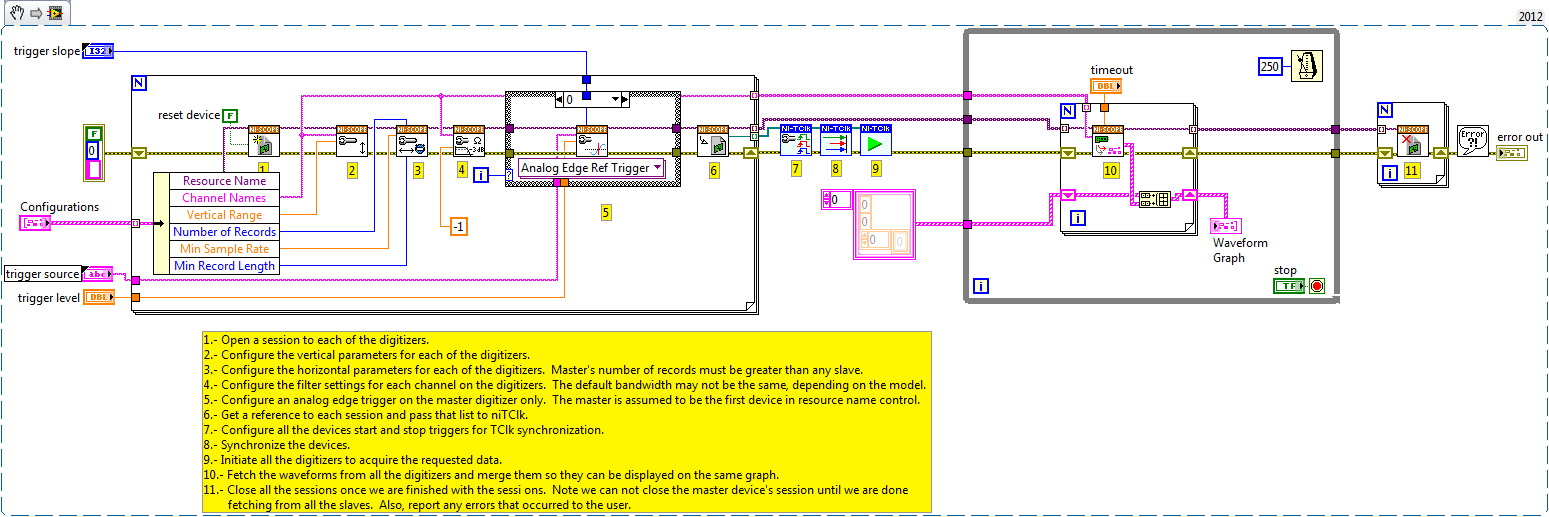
Task: Click the Wait (ms) metronome icon
Action: (1306, 65)
